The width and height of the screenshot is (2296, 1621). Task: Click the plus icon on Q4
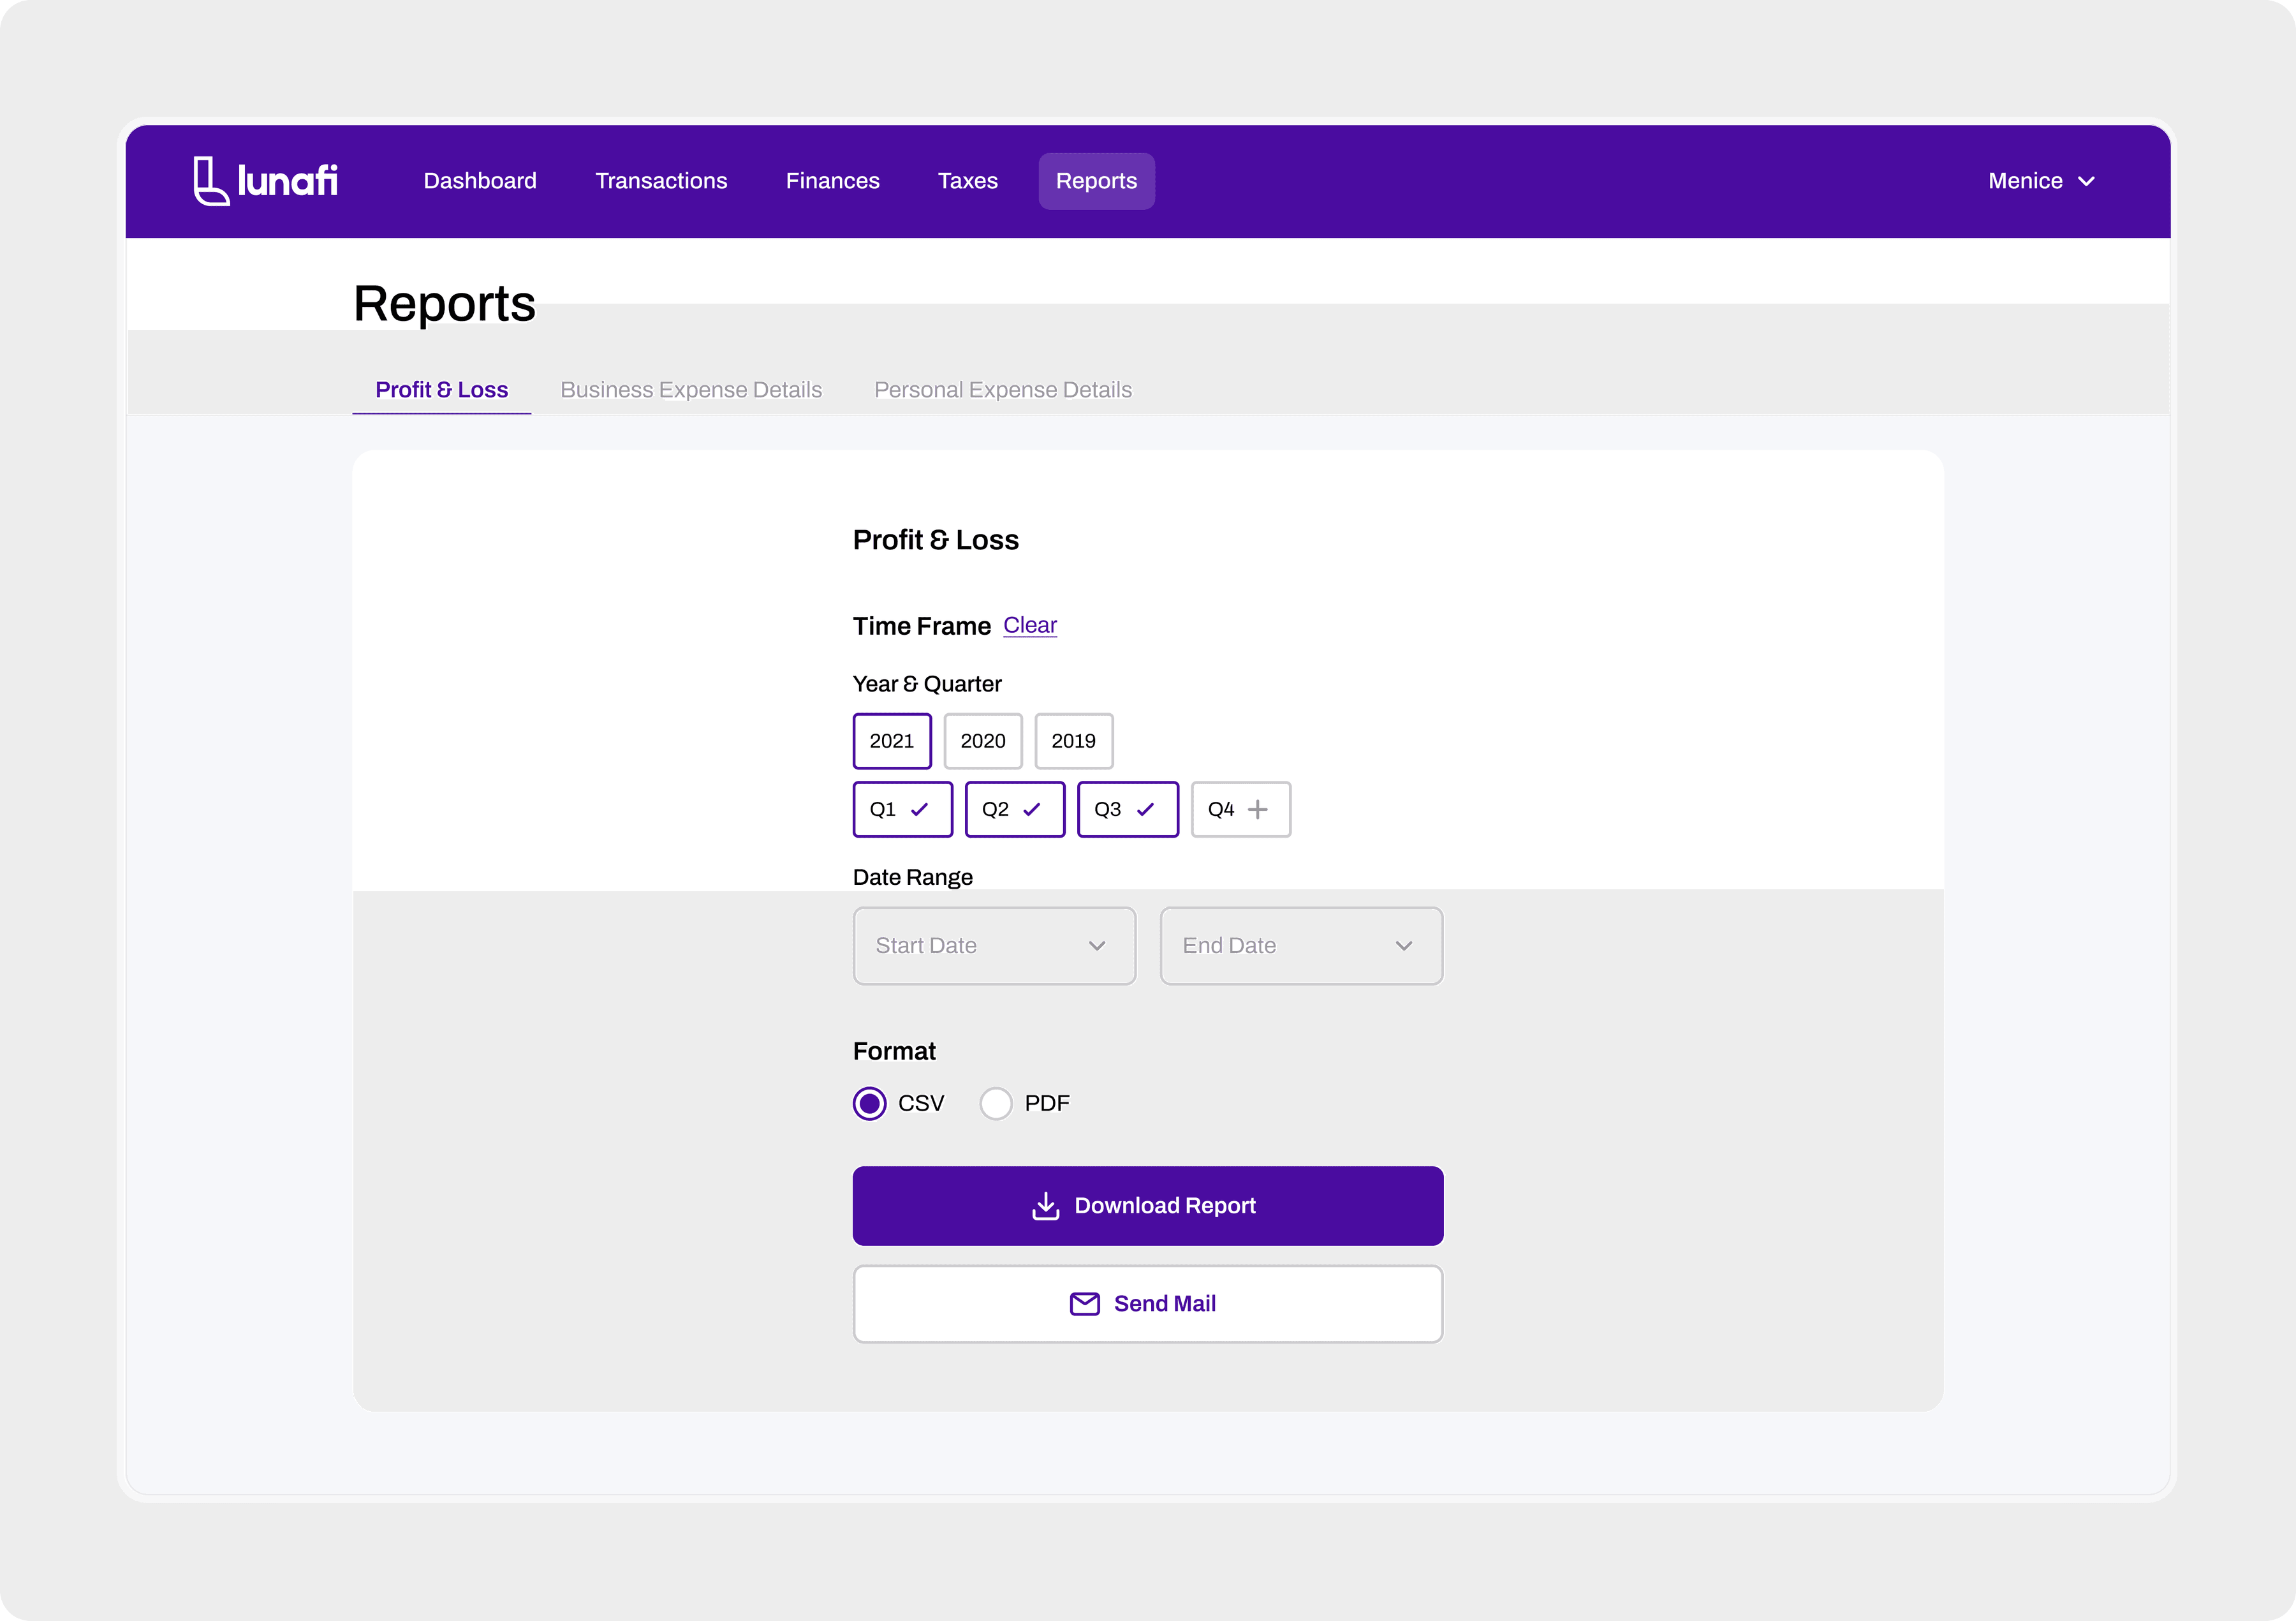pyautogui.click(x=1257, y=809)
